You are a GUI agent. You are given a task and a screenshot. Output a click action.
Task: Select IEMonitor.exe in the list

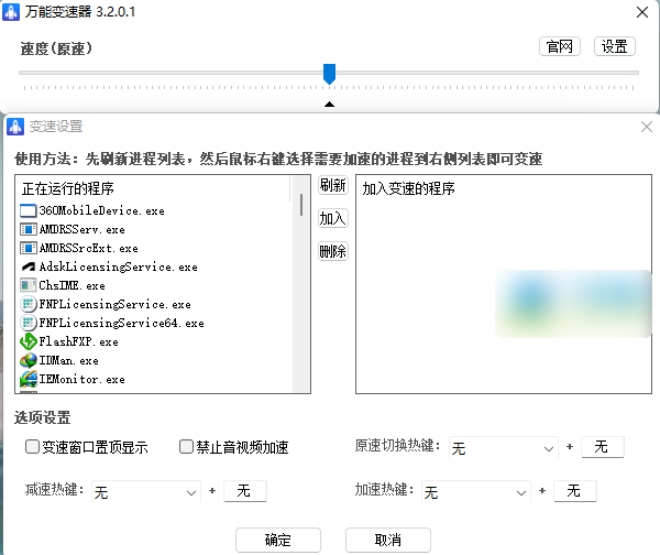(82, 379)
